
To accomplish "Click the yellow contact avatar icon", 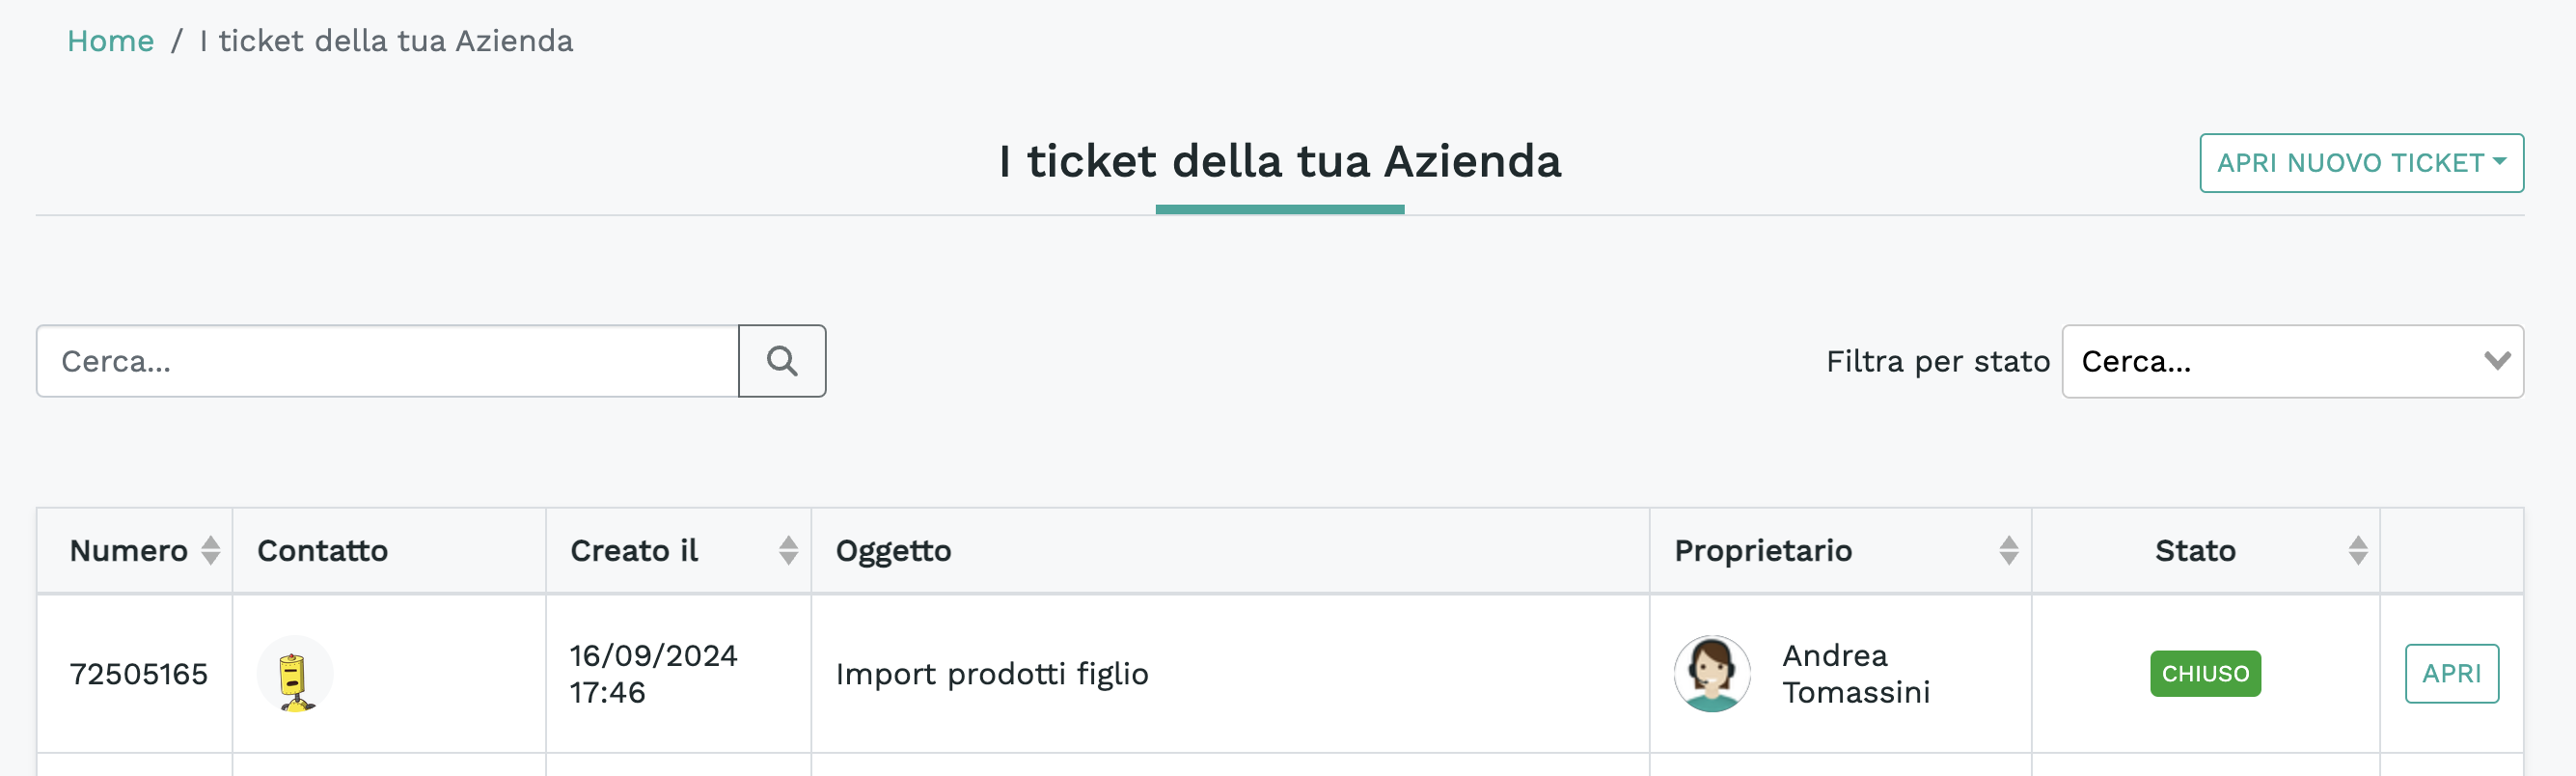I will pyautogui.click(x=294, y=675).
